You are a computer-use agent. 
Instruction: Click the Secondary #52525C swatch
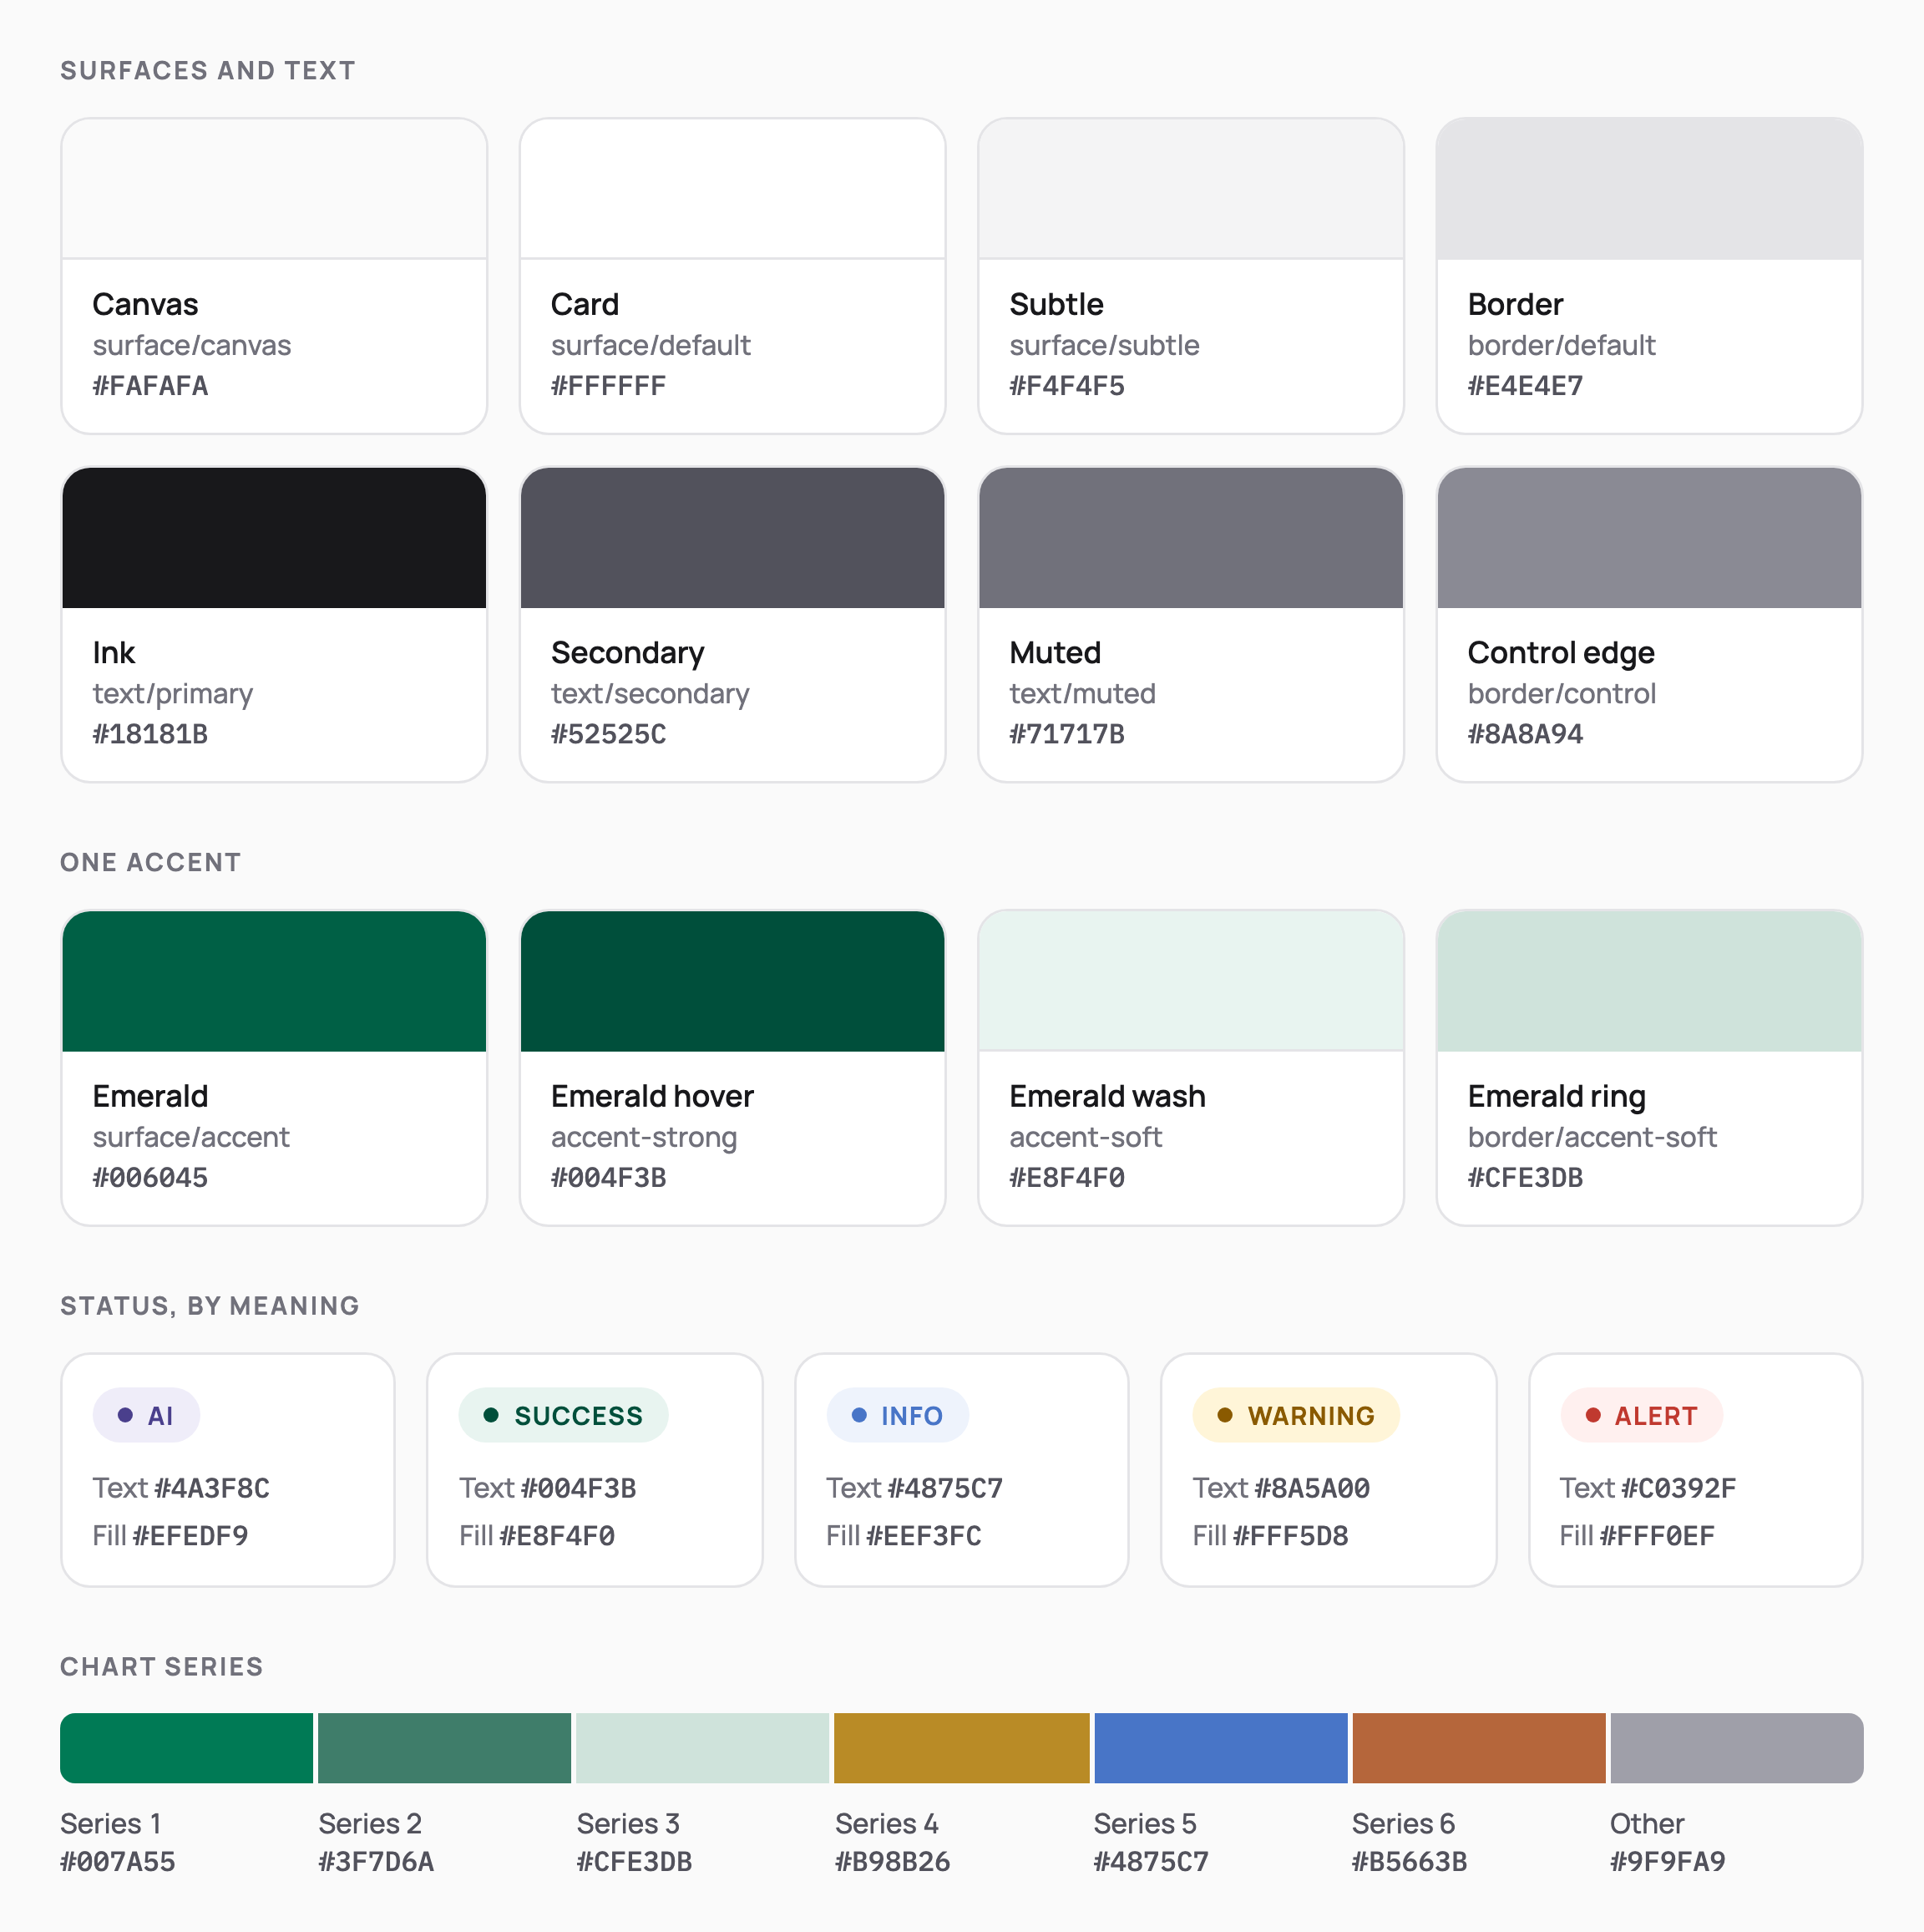click(x=732, y=538)
